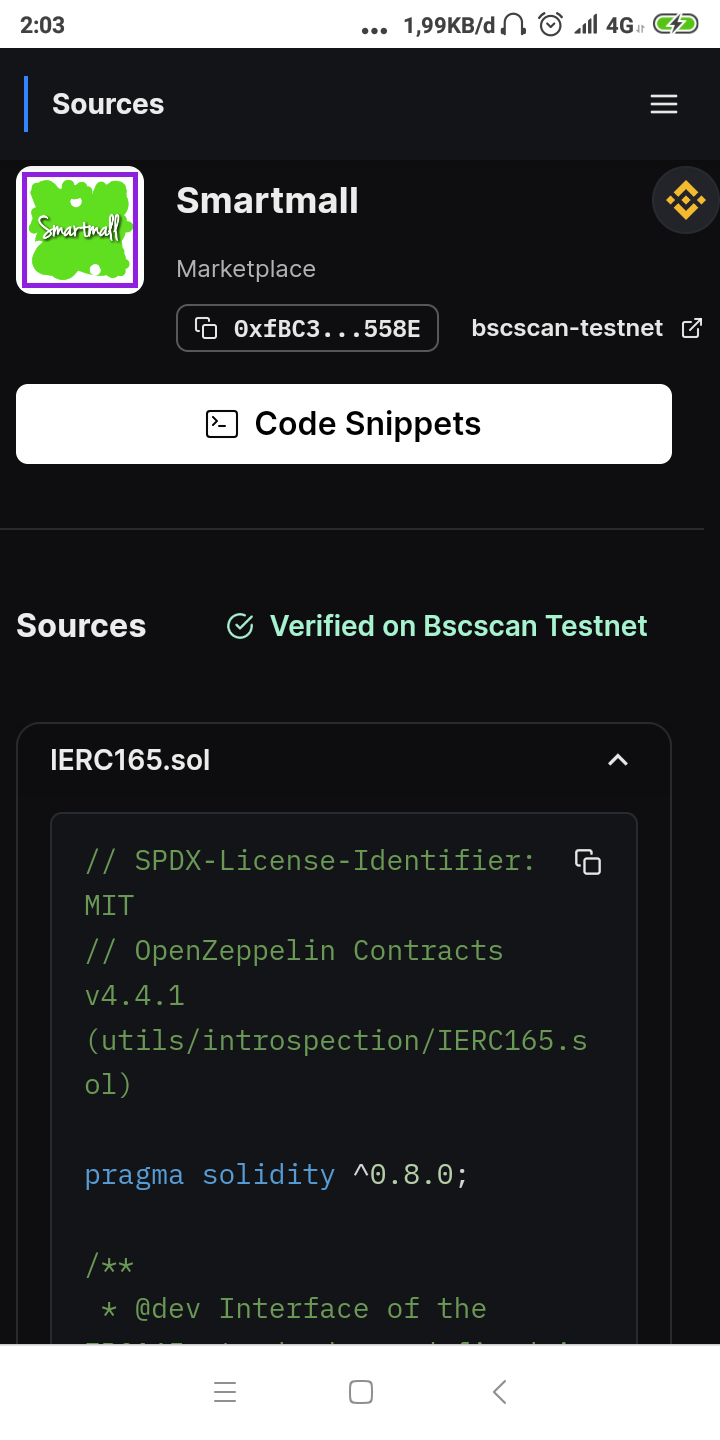Tap the Android back navigation arrow
Image resolution: width=720 pixels, height=1440 pixels.
[500, 1392]
